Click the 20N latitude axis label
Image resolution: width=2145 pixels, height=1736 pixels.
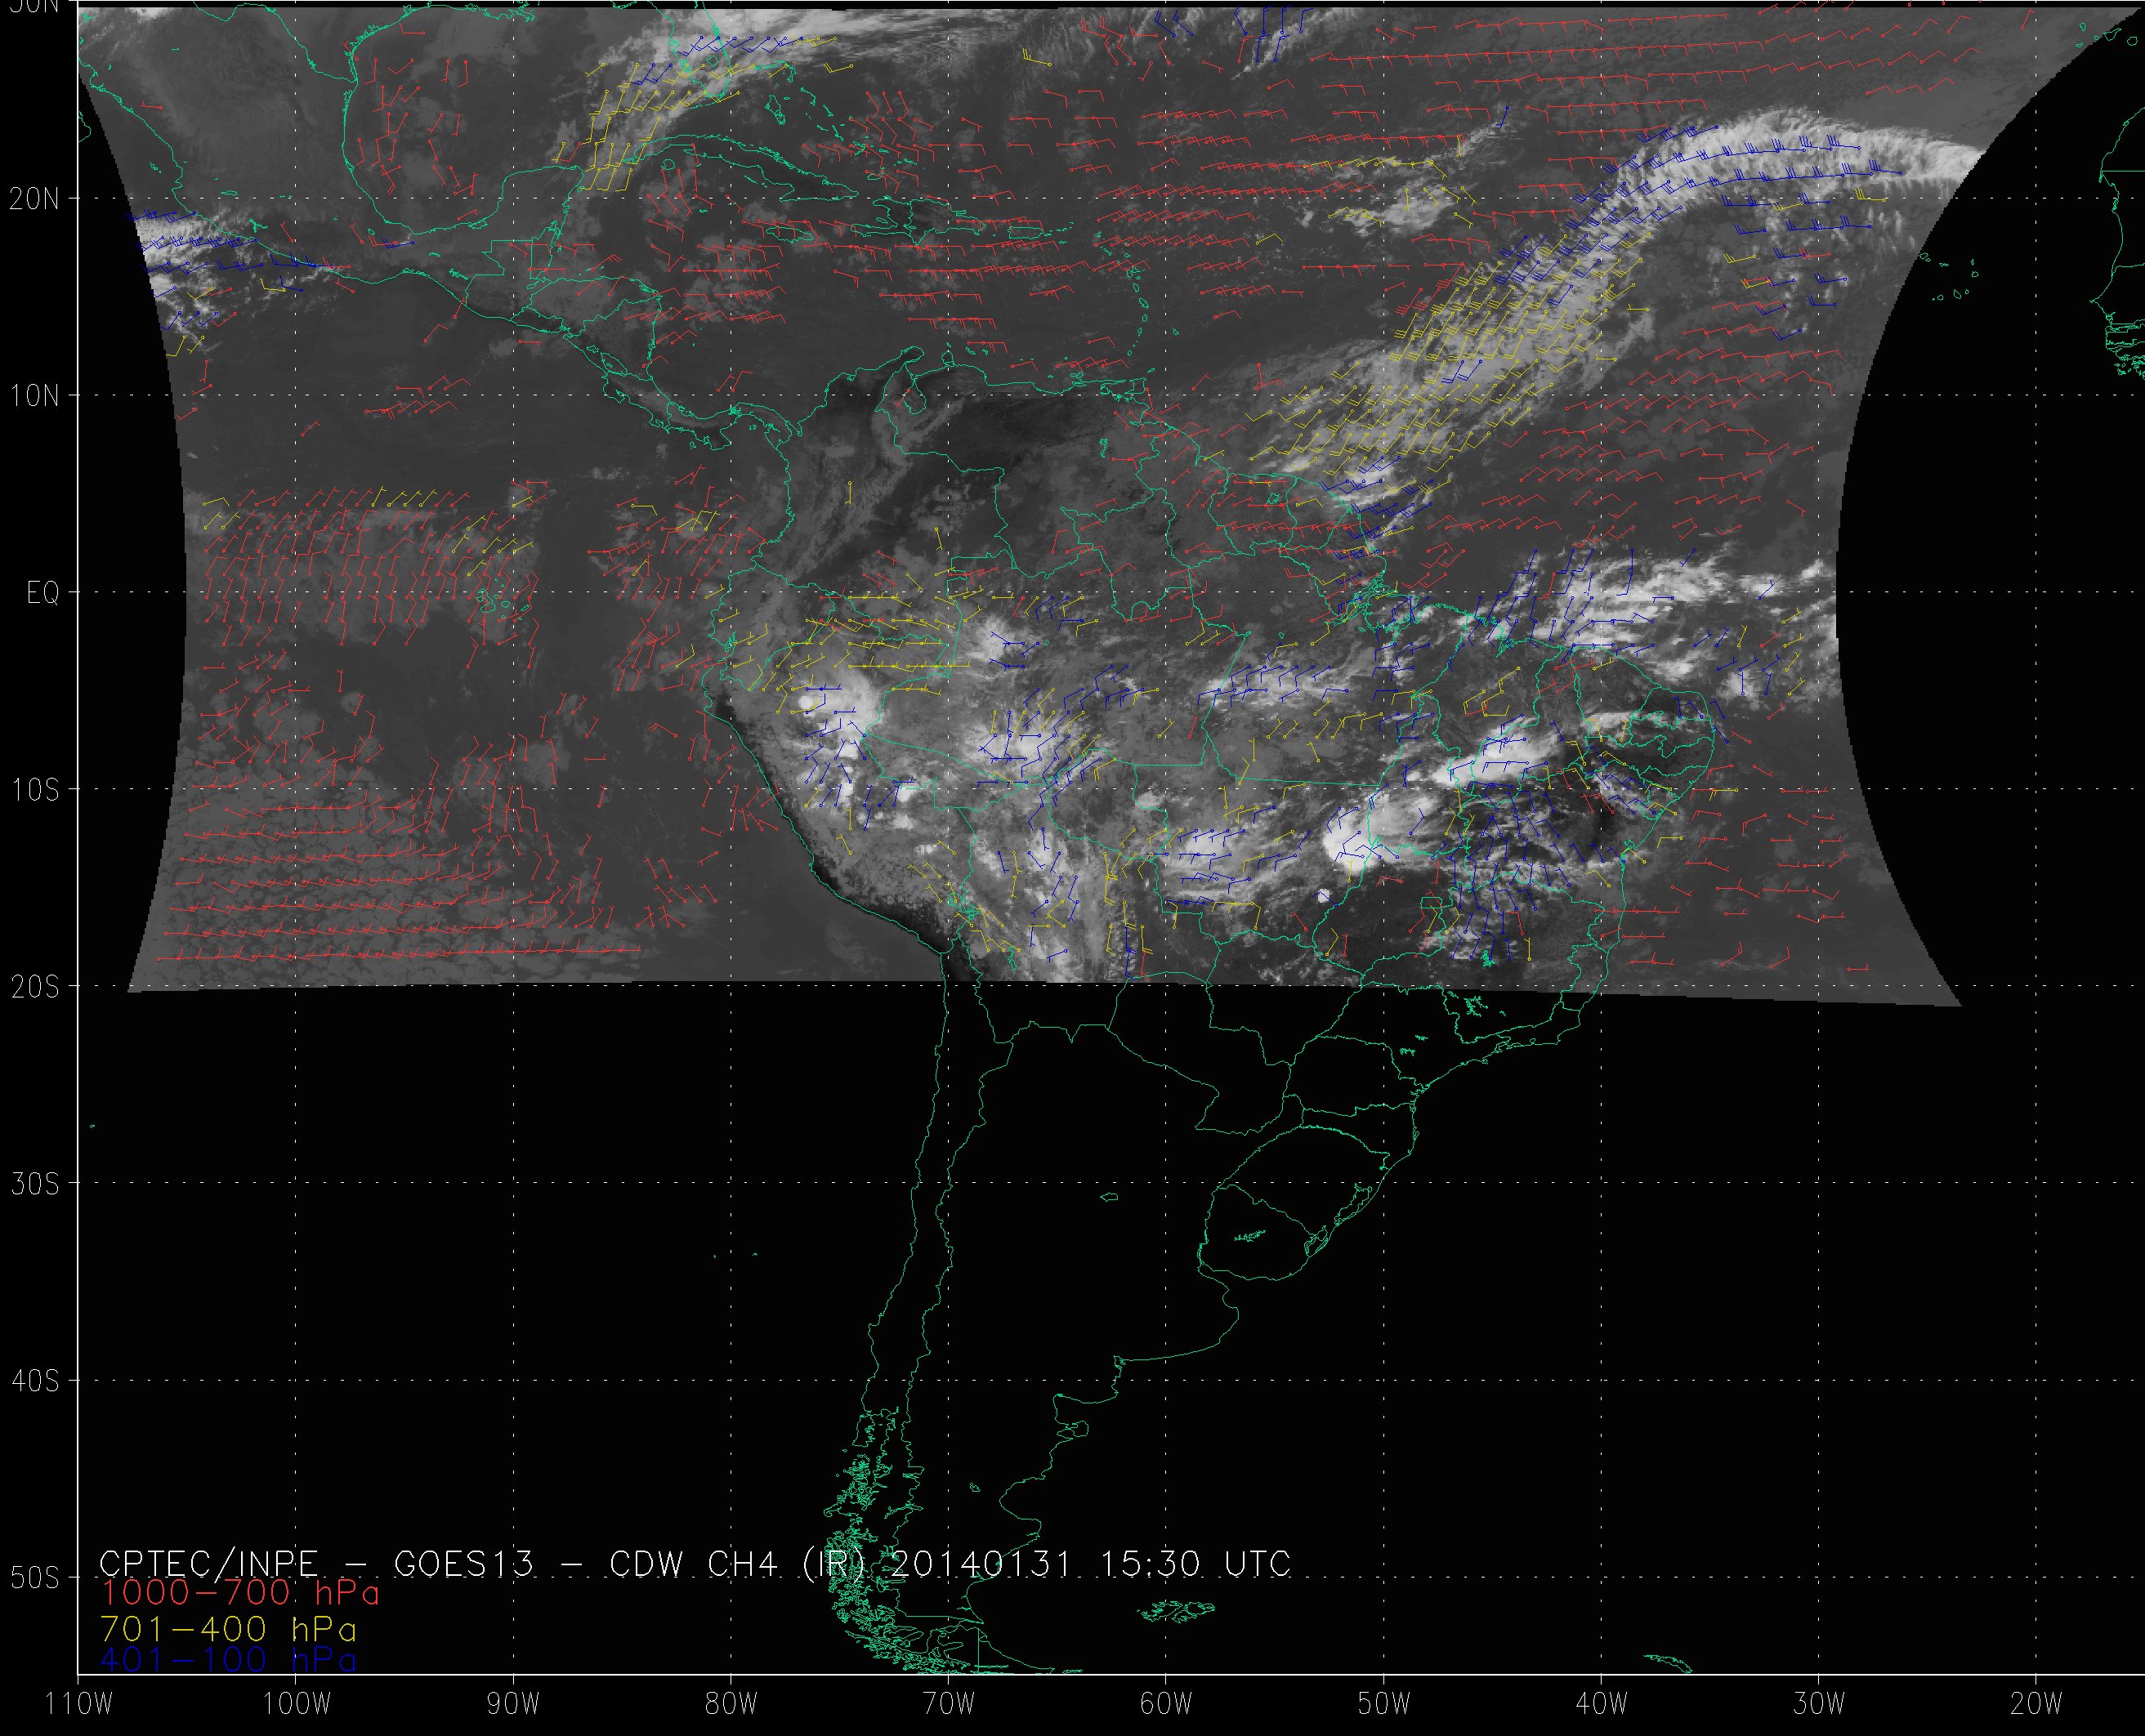click(x=35, y=199)
